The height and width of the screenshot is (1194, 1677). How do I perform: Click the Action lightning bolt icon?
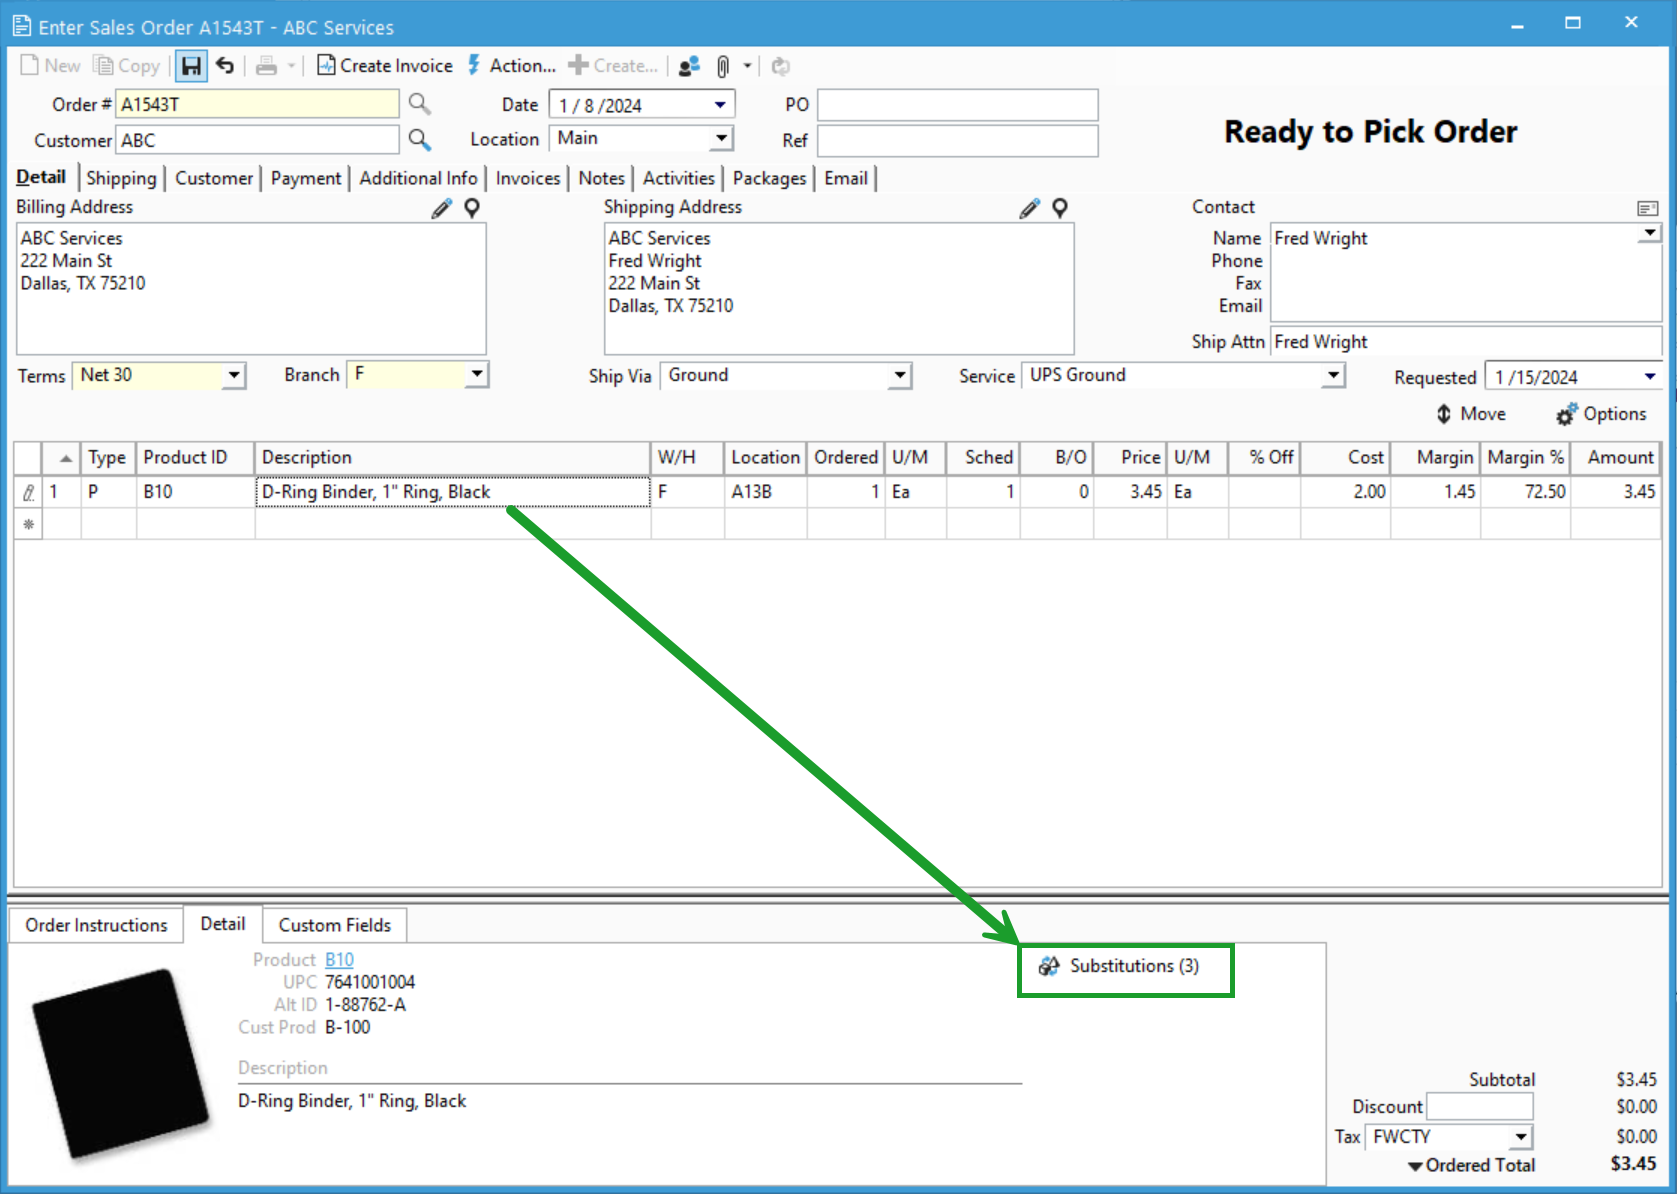pyautogui.click(x=475, y=65)
